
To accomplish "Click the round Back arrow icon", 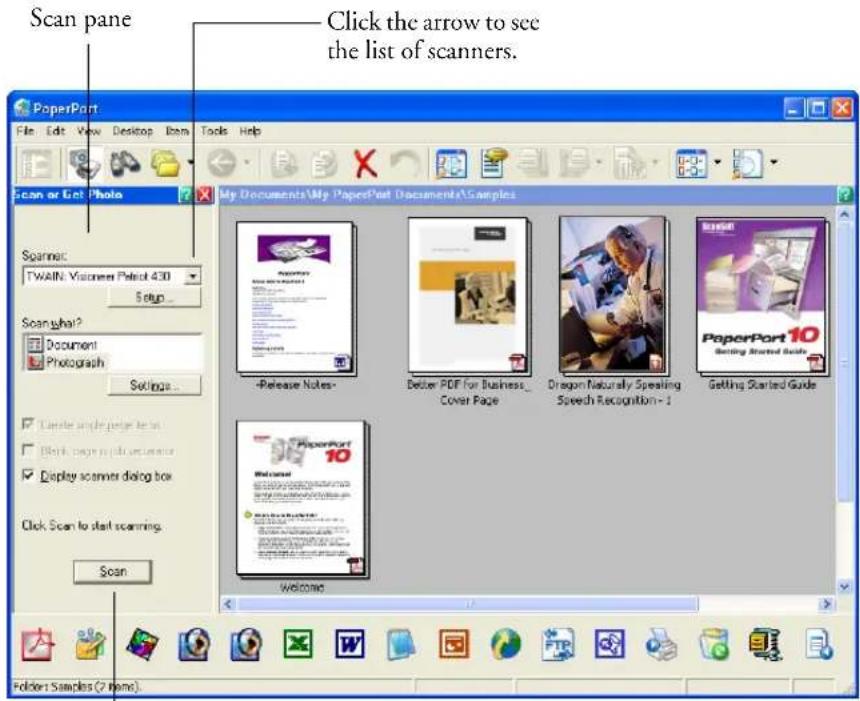I will (222, 163).
